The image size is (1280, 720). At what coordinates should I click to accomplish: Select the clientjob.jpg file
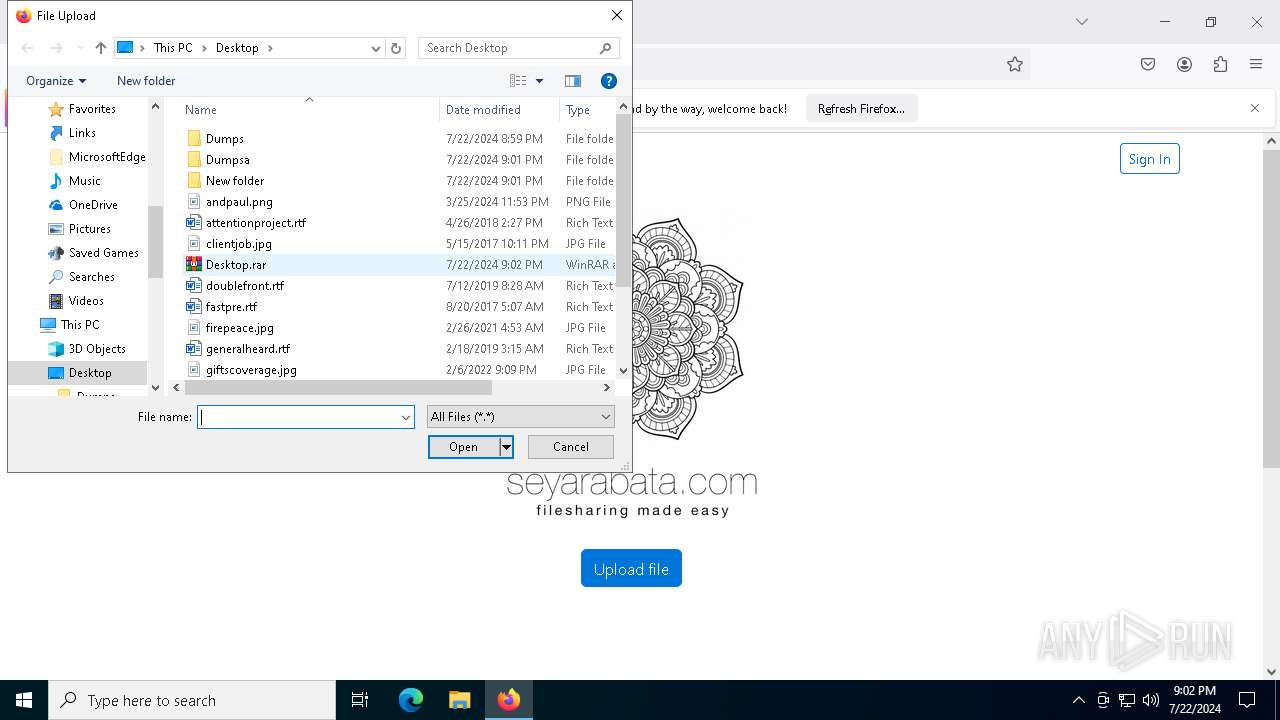[239, 244]
